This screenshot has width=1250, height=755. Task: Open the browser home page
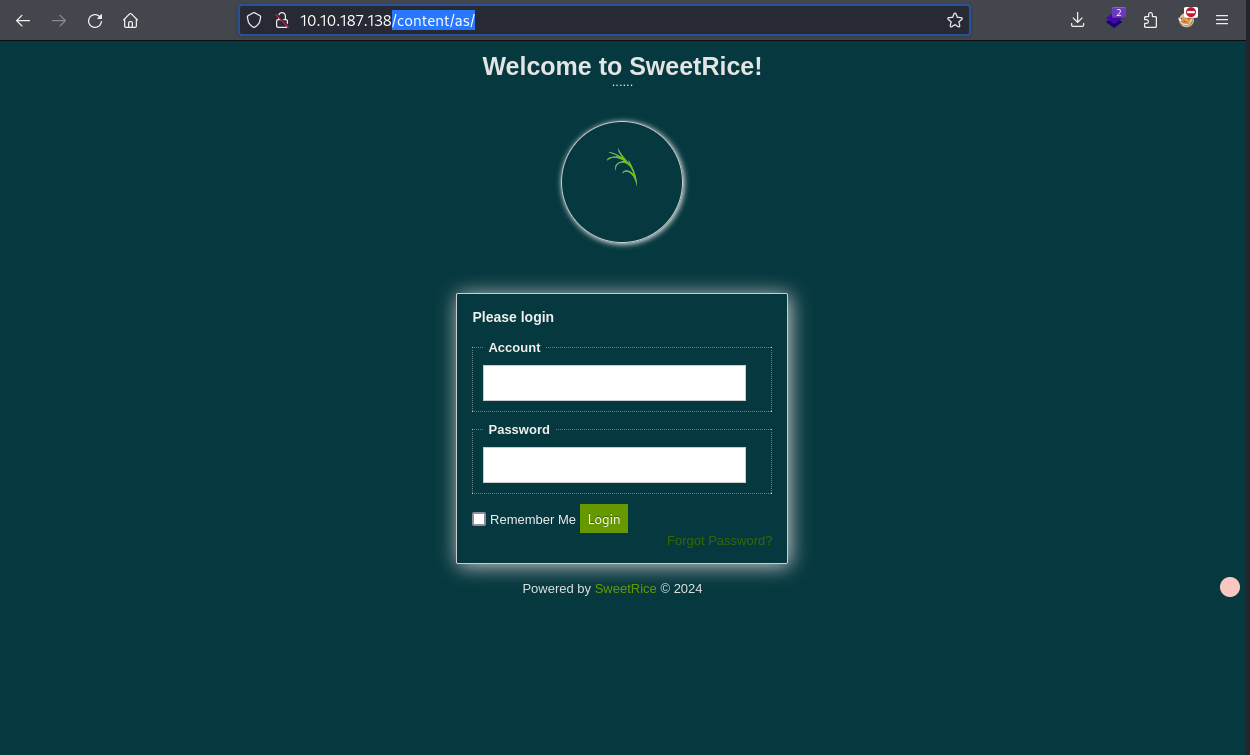pos(130,20)
